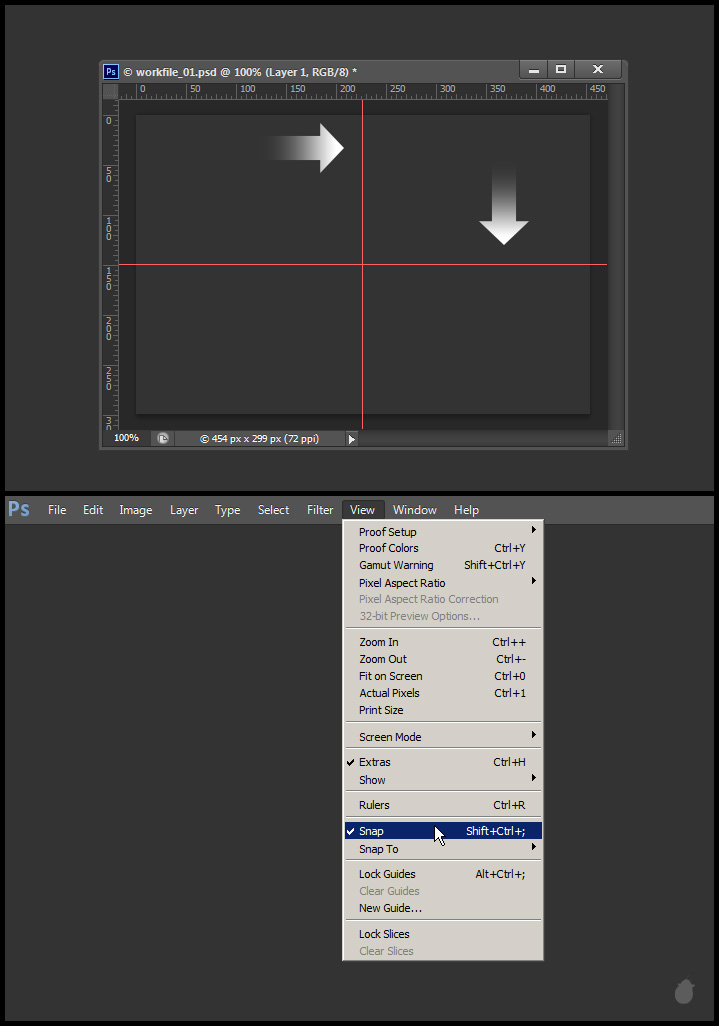Open the status bar info arrow menu

click(351, 439)
